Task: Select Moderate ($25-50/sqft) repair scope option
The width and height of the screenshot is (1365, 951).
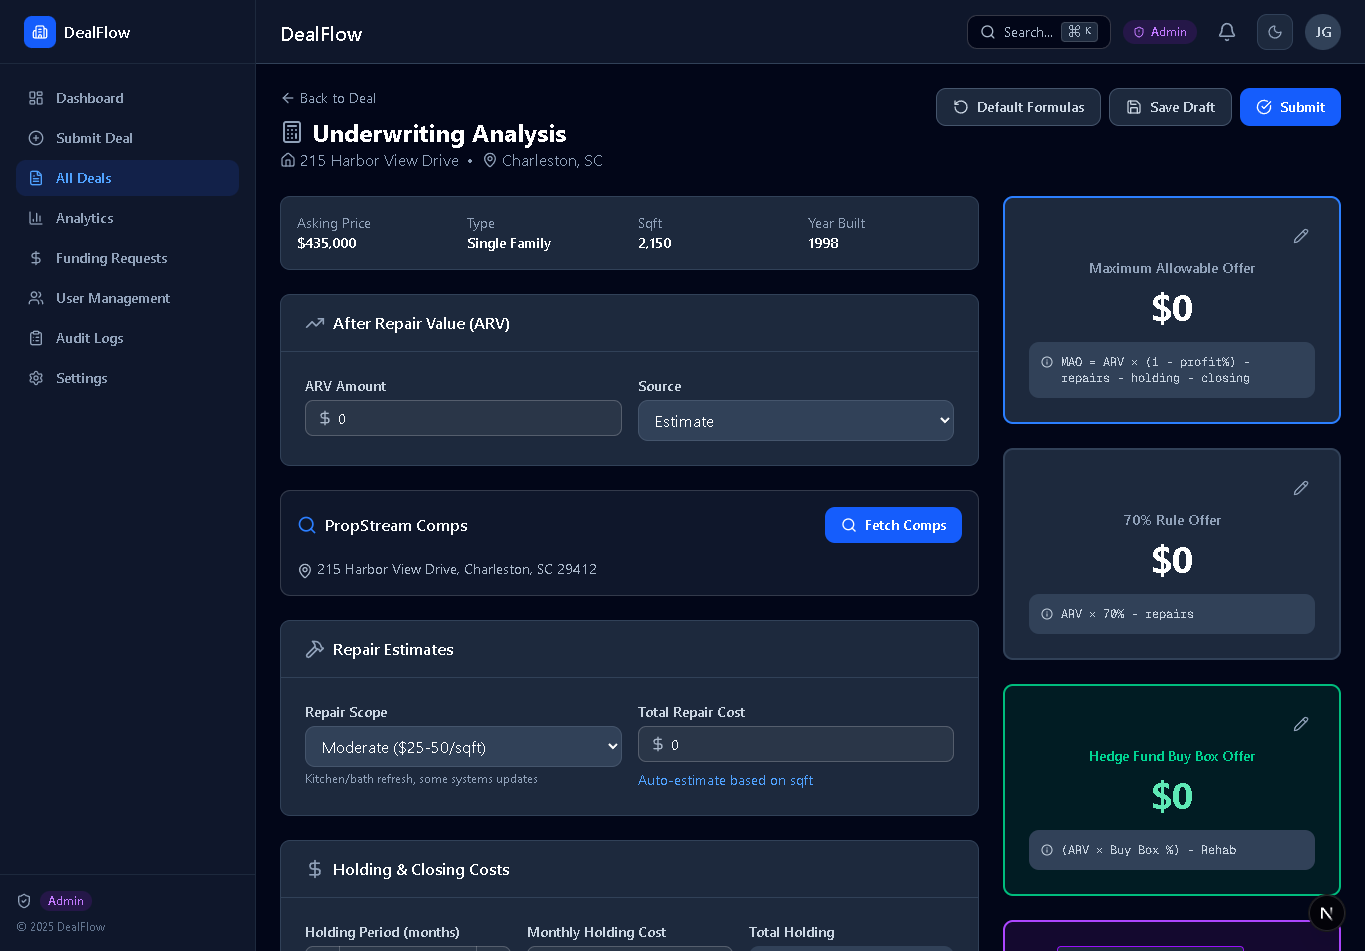Action: pos(462,746)
